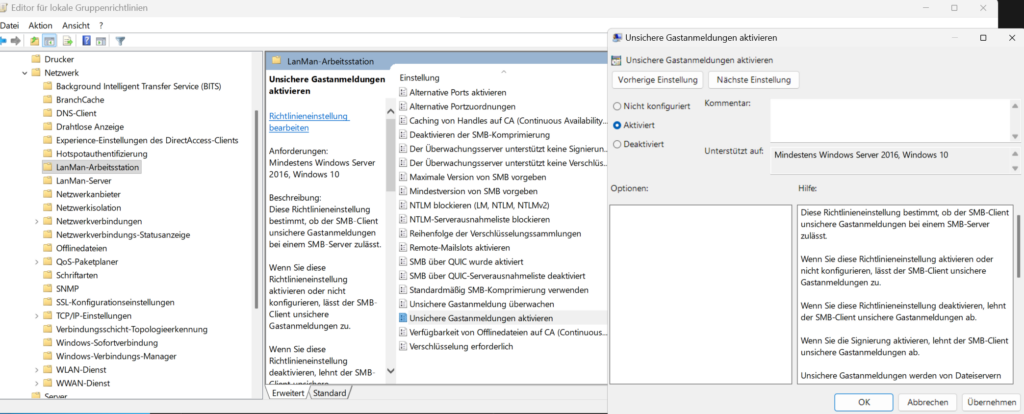Viewport: 1024px width, 414px height.
Task: Select the Aktiviert radio option
Action: pyautogui.click(x=616, y=125)
